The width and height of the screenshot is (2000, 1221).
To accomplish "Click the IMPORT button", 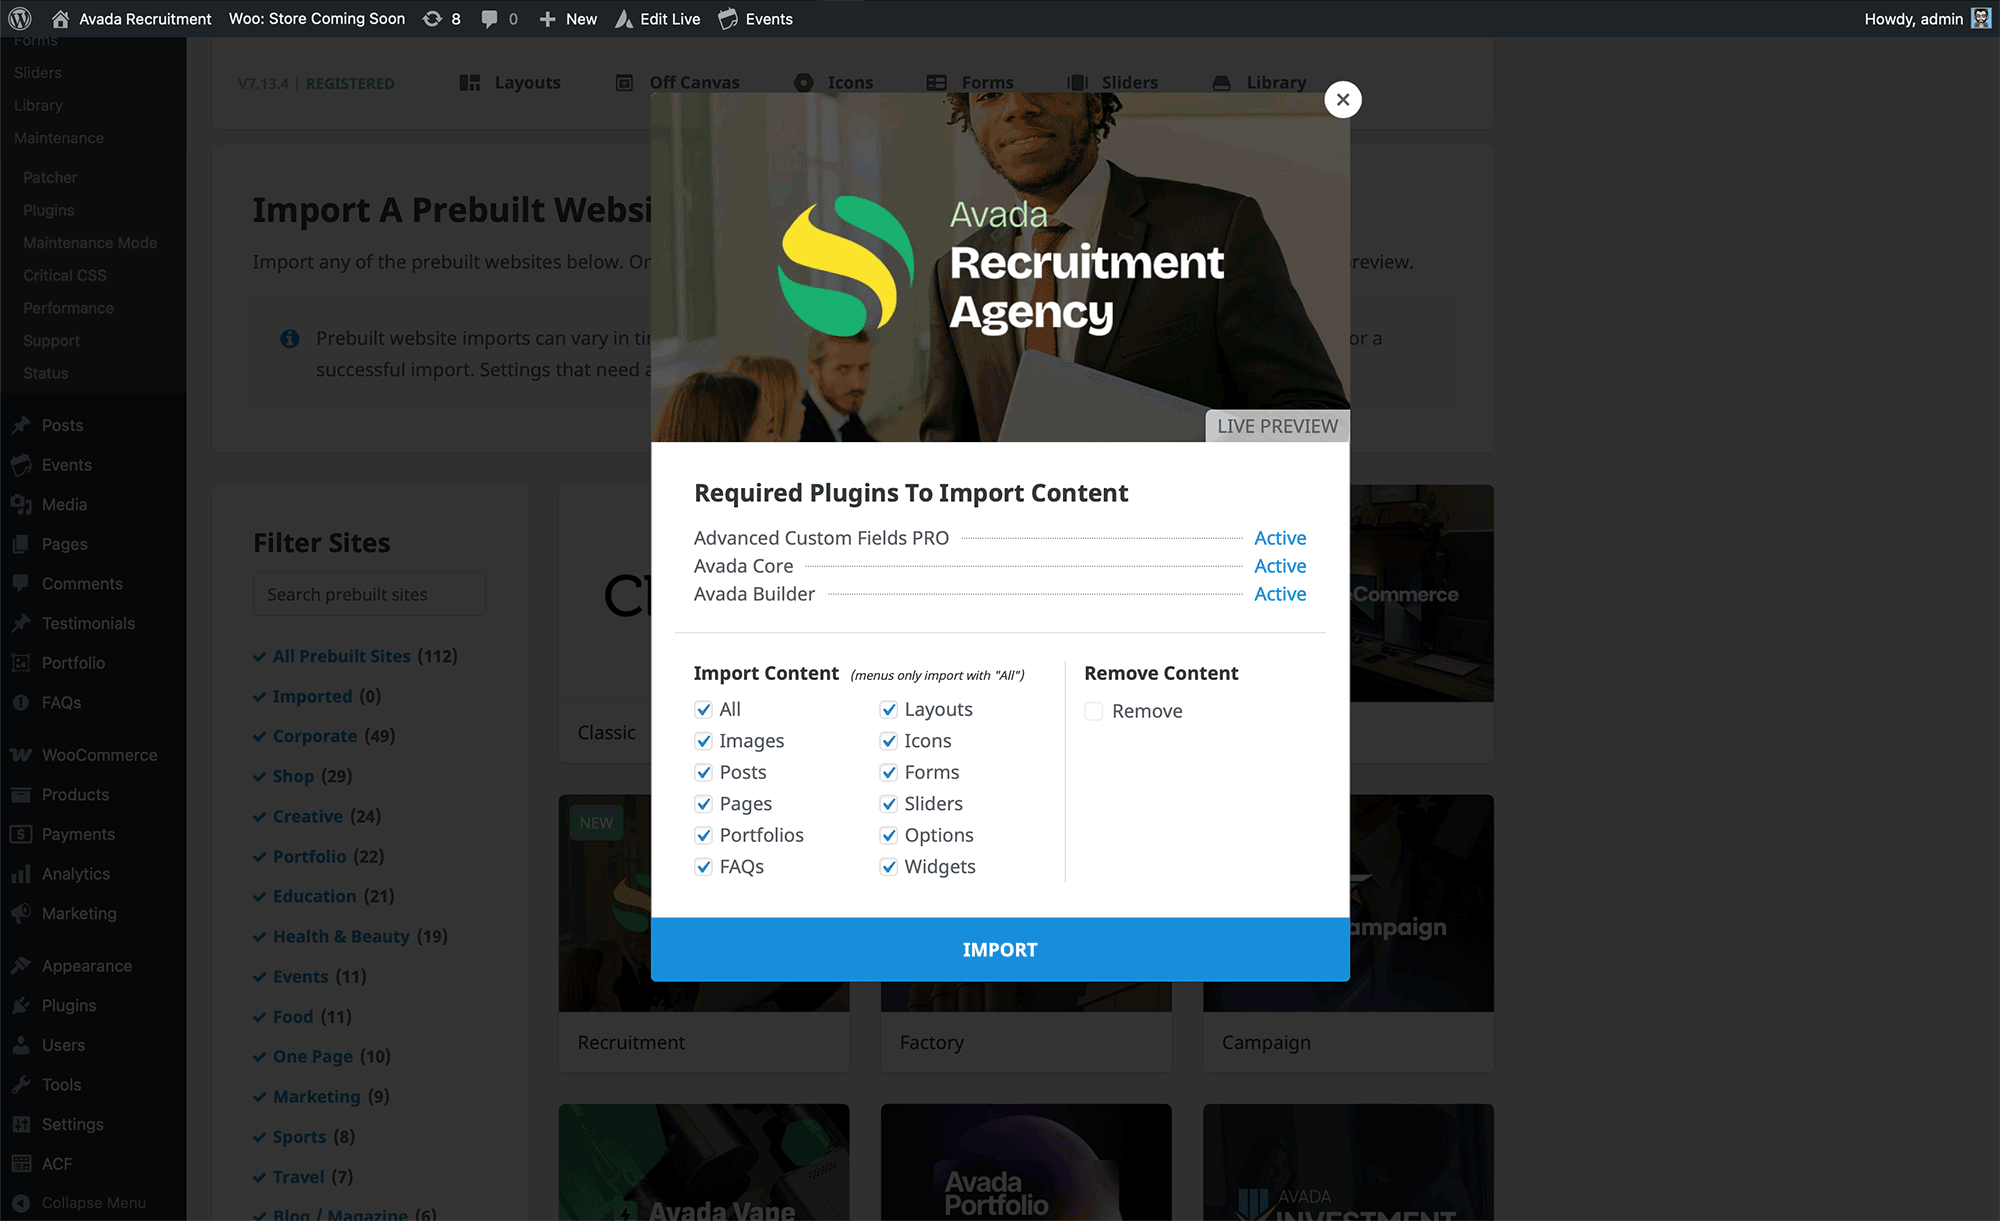I will [x=1000, y=949].
